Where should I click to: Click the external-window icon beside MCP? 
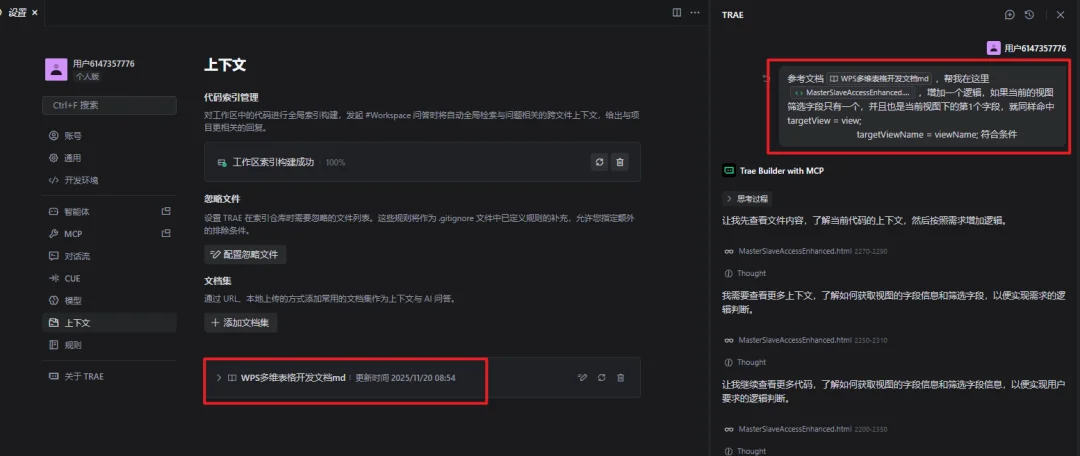tap(165, 234)
